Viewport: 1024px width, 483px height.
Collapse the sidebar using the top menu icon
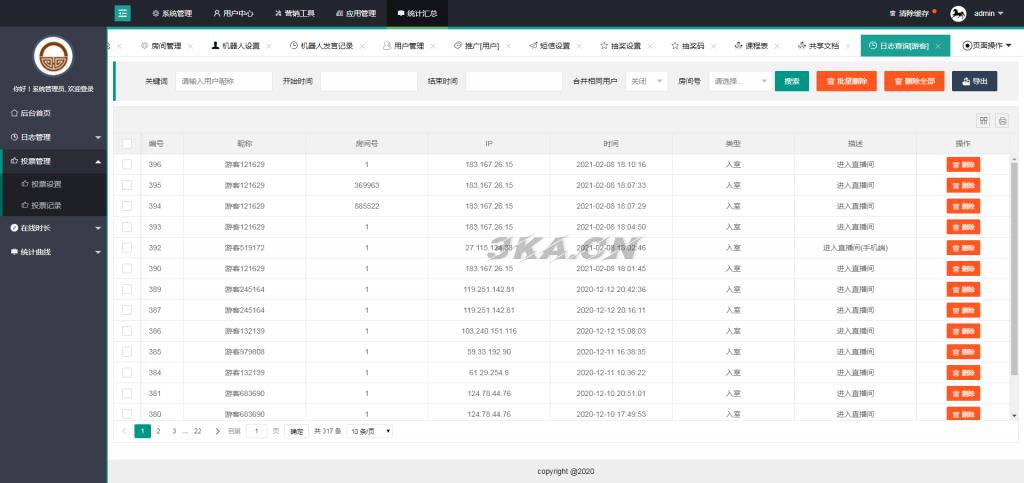tap(123, 13)
